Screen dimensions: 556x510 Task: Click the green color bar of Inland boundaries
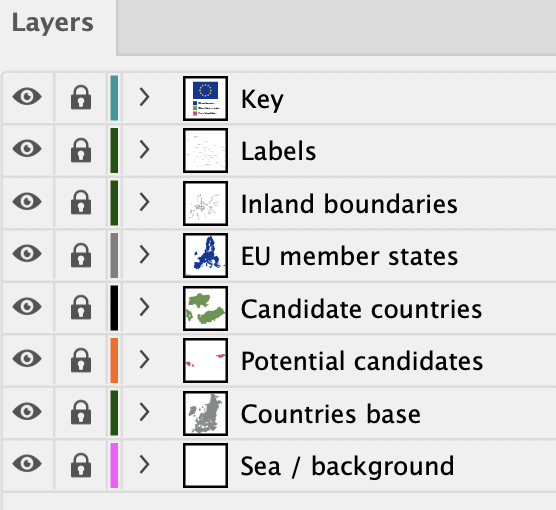coord(114,203)
